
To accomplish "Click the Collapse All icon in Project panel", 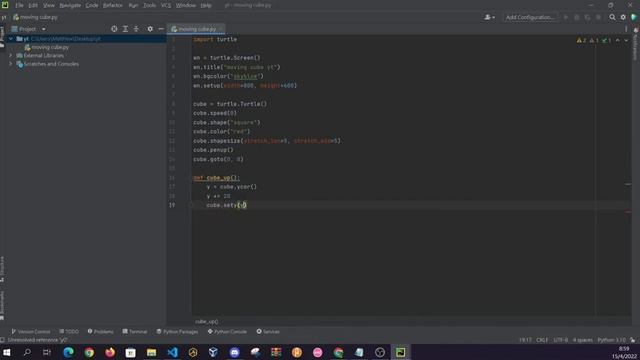I will click(136, 29).
